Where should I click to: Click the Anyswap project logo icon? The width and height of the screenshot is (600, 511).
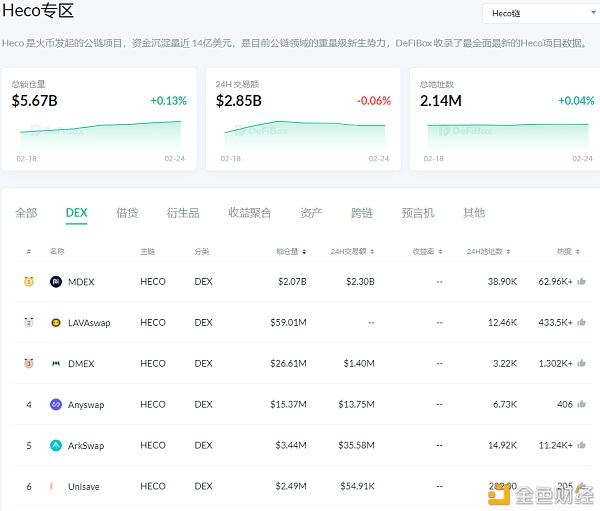click(x=56, y=405)
